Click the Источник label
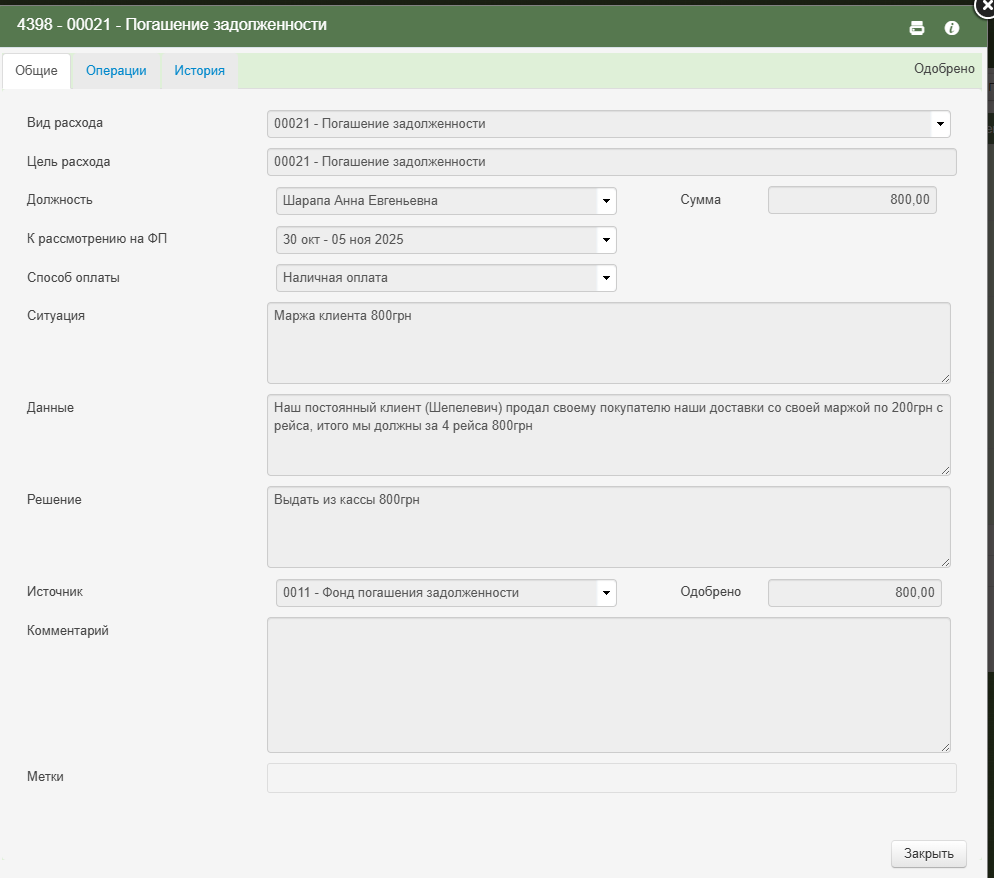This screenshot has height=878, width=994. point(55,591)
